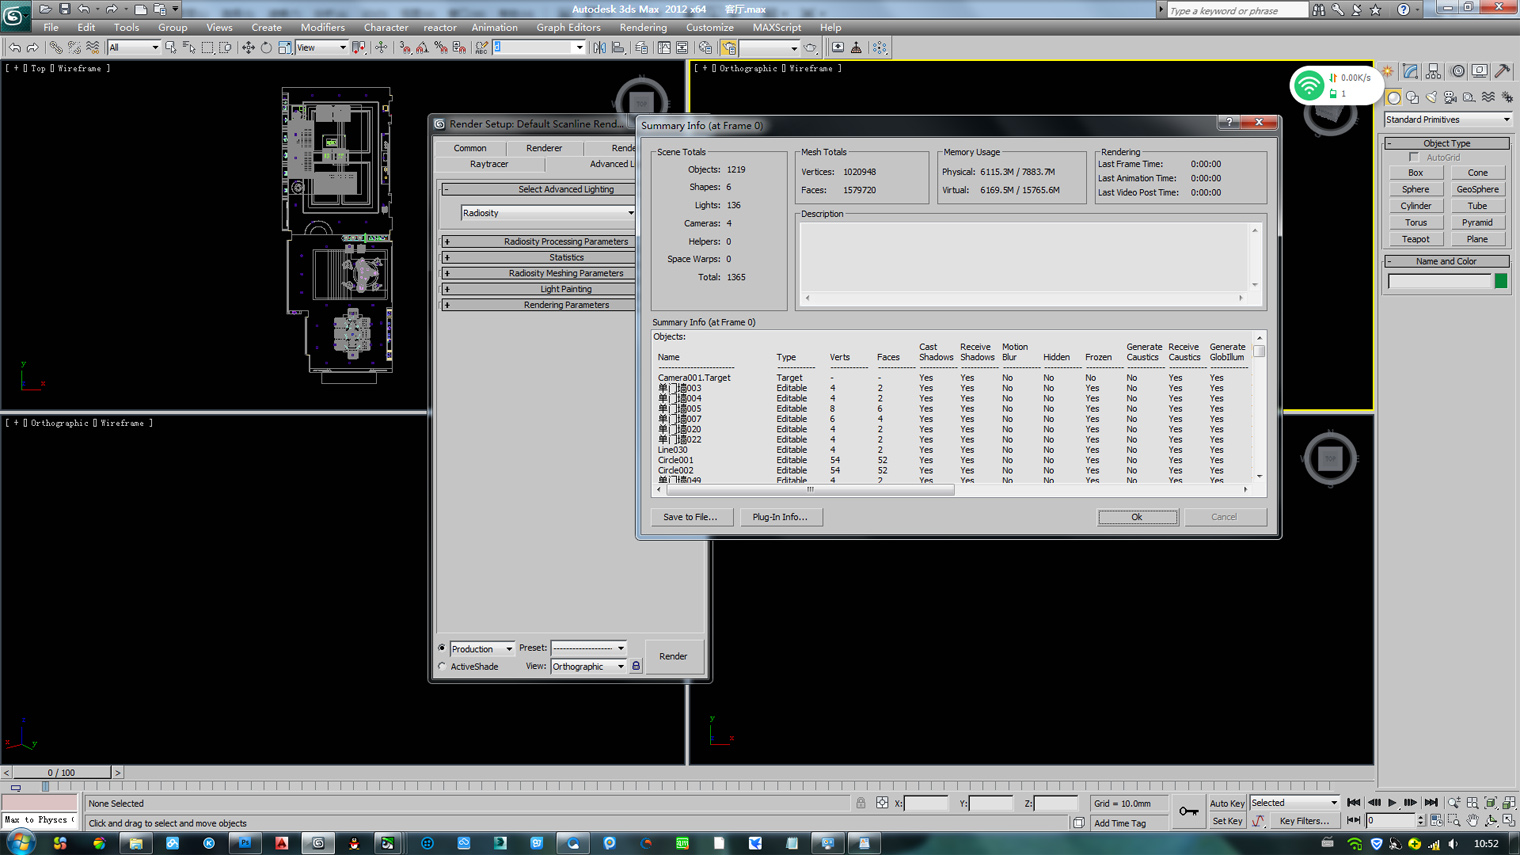Expand Radiosity Processing Parameters rollout
Viewport: 1520px width, 855px height.
point(565,242)
